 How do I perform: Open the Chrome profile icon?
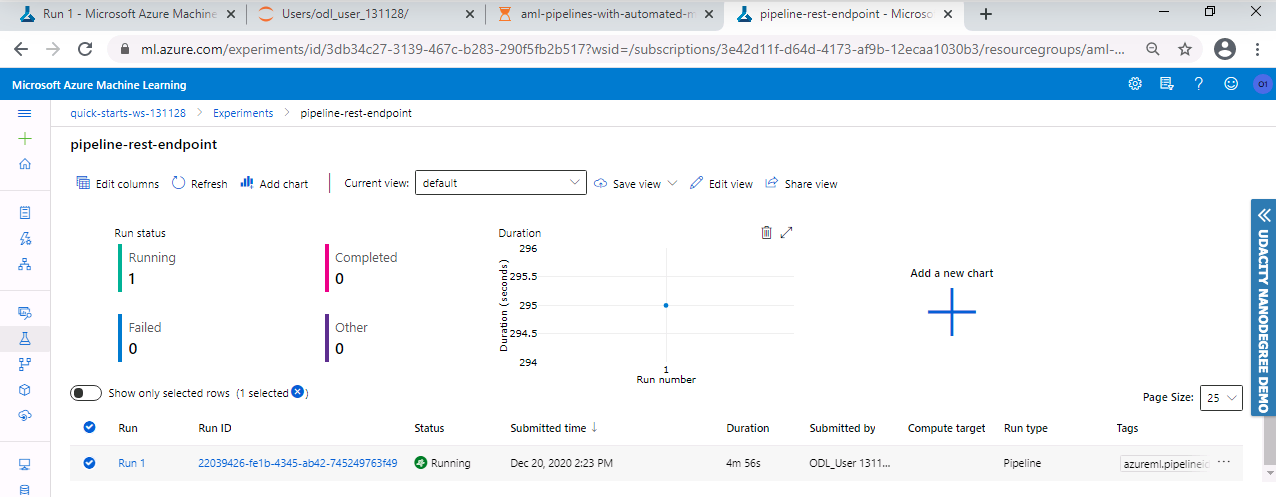(1224, 48)
